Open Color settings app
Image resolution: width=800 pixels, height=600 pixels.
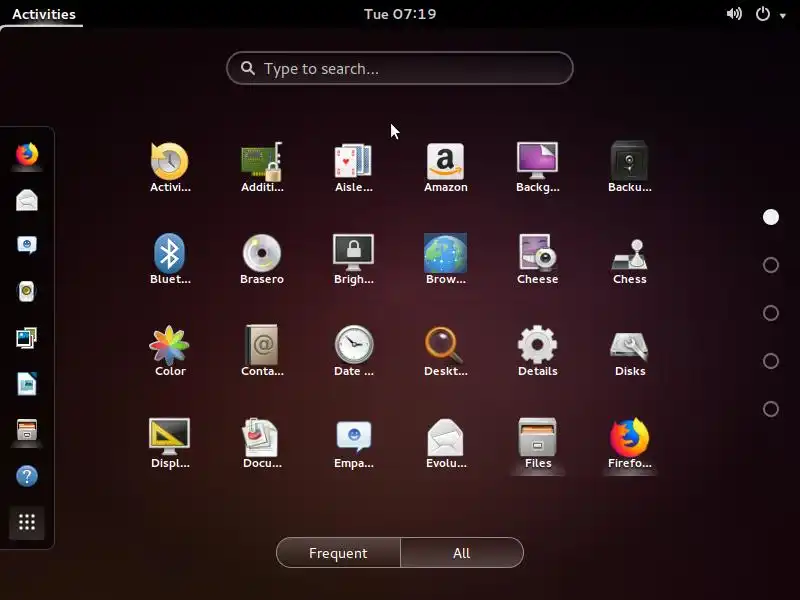170,351
